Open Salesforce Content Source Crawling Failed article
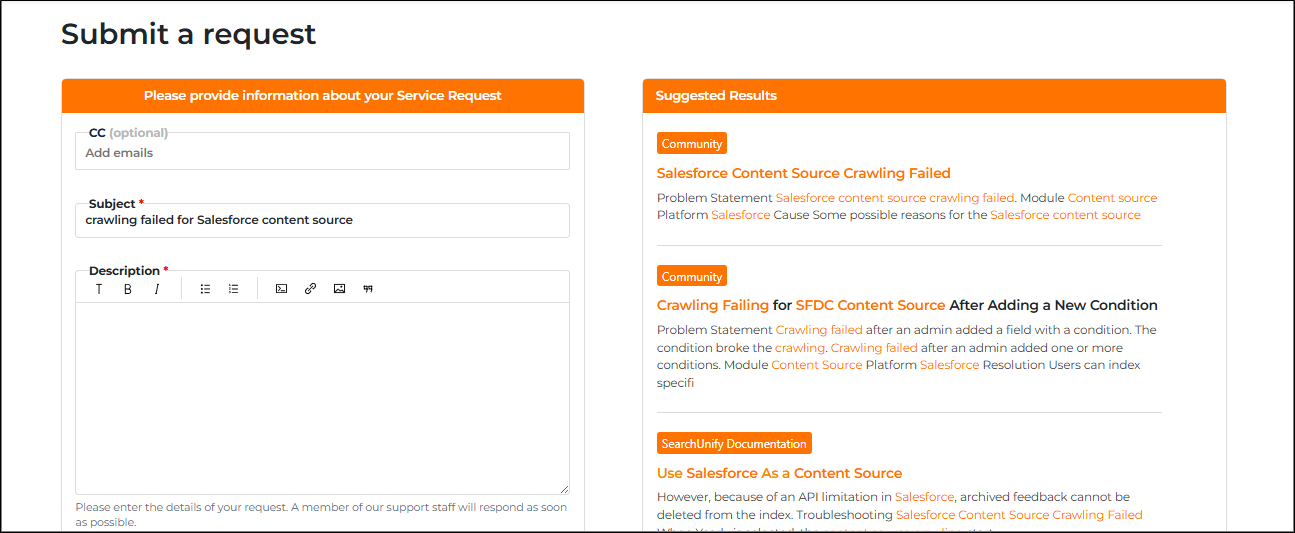Screen dimensions: 1295x533 [803, 173]
